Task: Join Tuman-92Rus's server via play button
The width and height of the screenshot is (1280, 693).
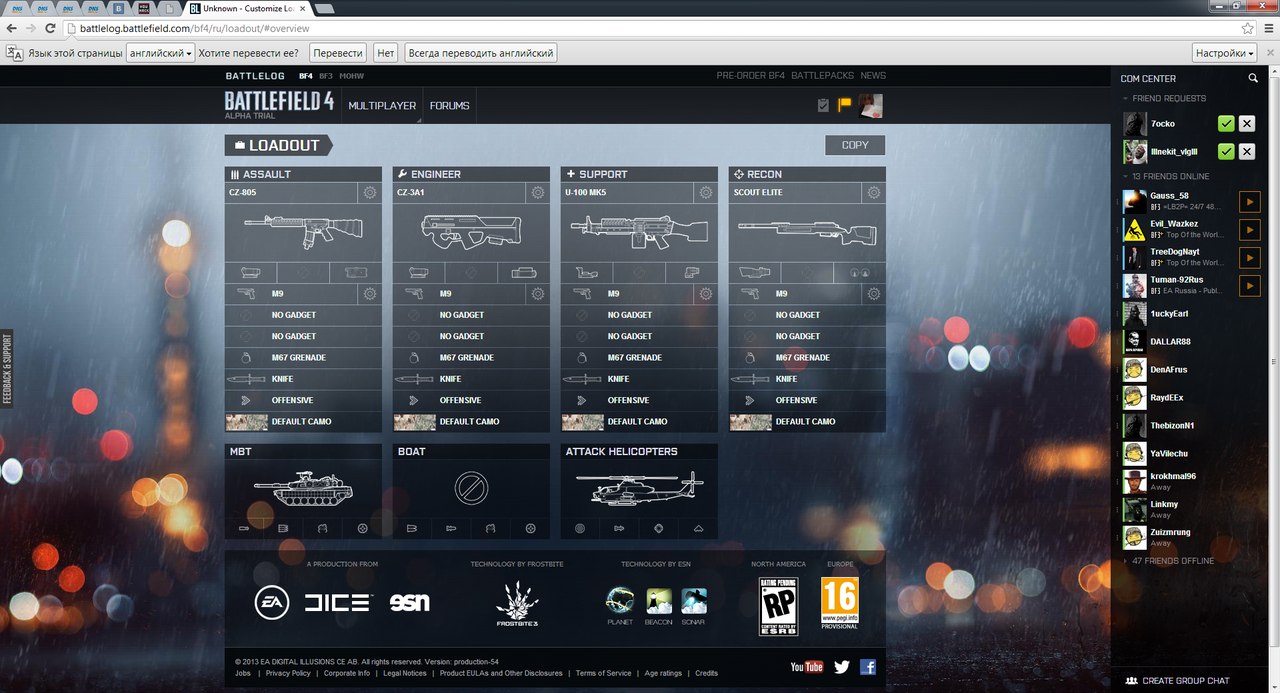Action: (1250, 286)
